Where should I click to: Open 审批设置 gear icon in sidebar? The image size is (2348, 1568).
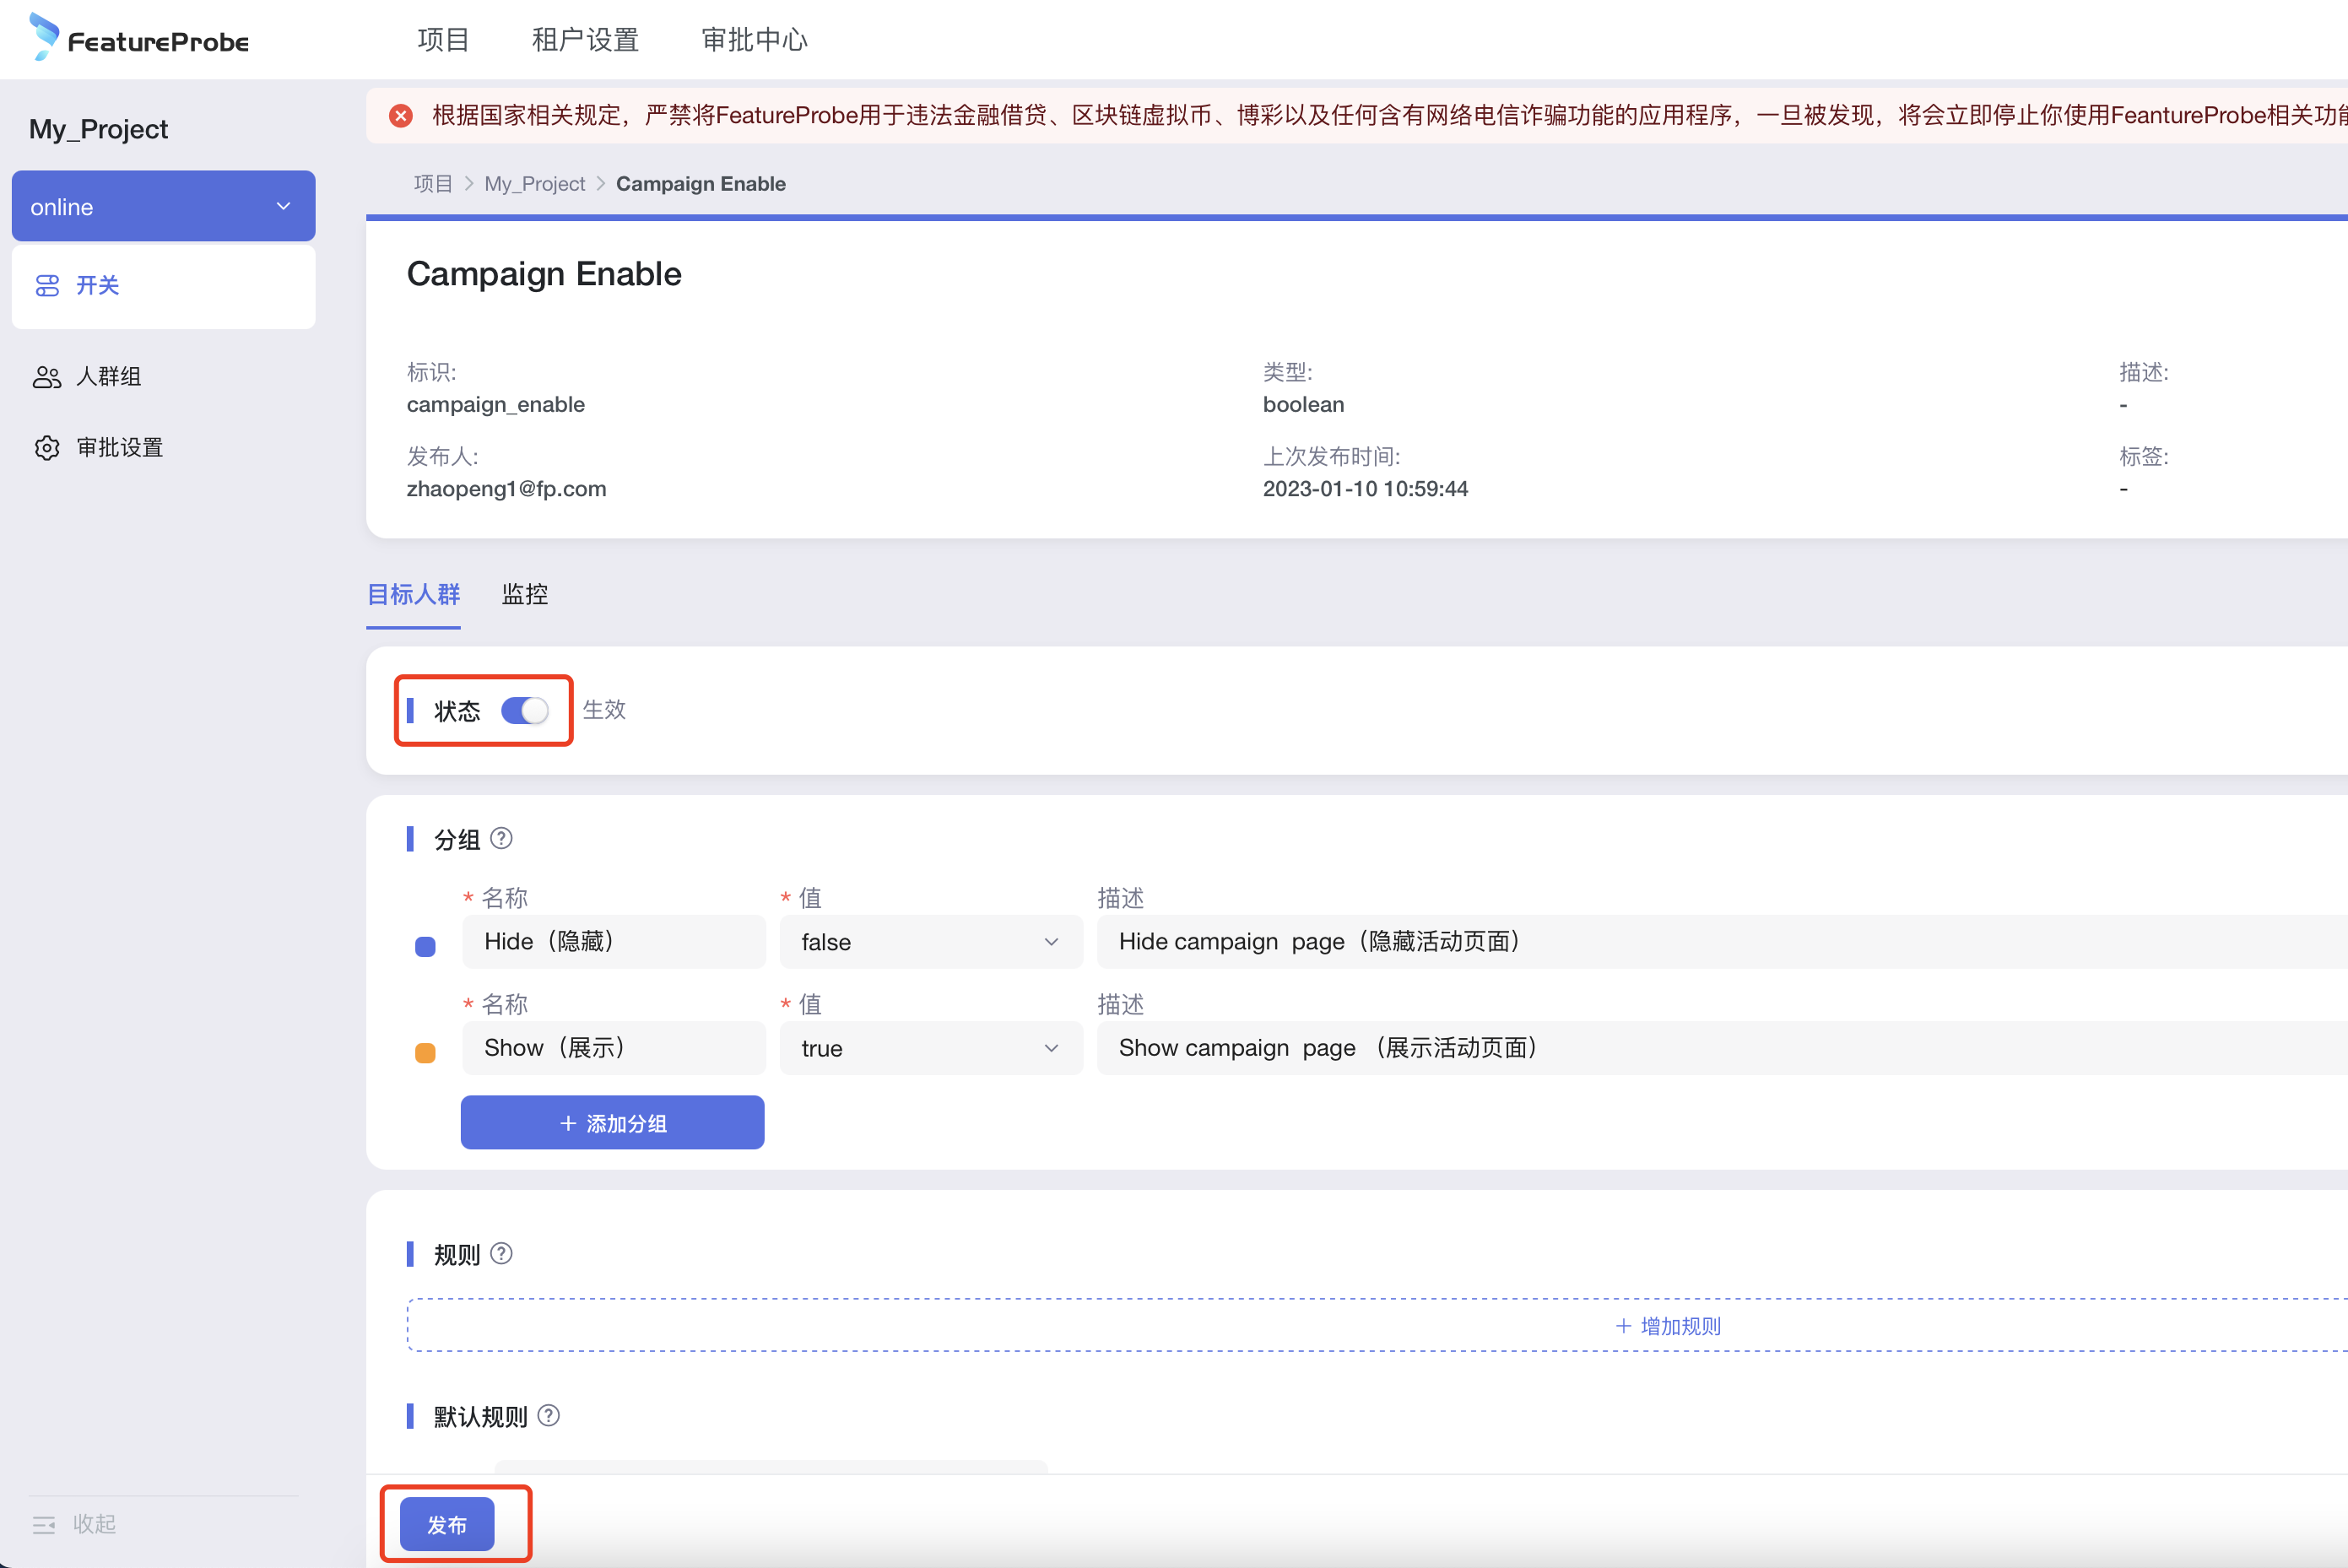47,448
